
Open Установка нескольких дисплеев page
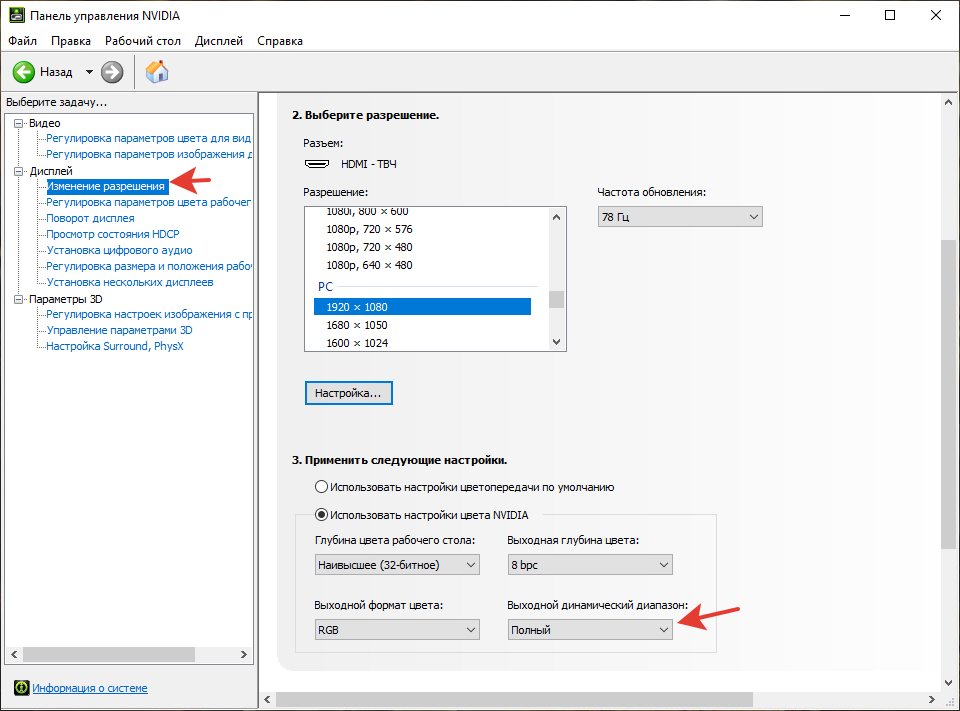(x=130, y=282)
